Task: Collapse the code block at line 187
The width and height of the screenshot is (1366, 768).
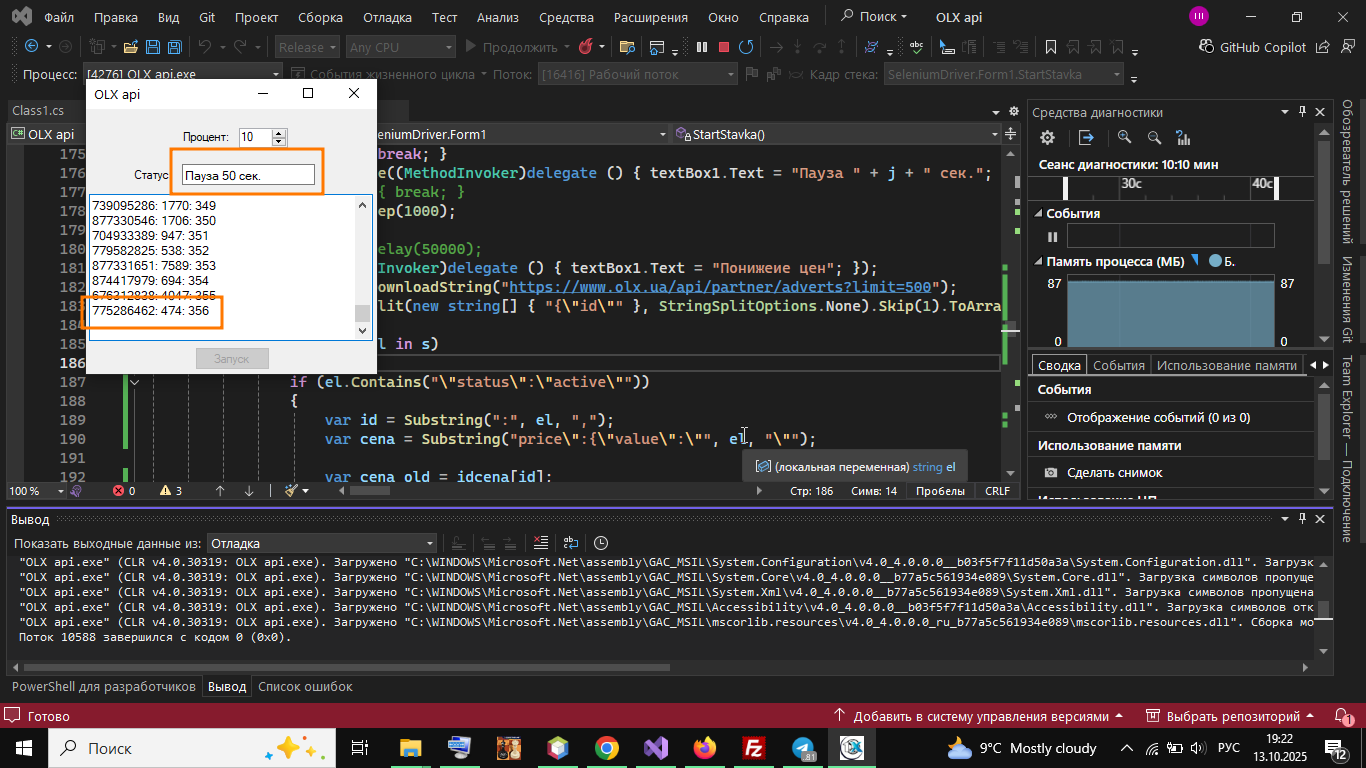Action: coord(135,382)
